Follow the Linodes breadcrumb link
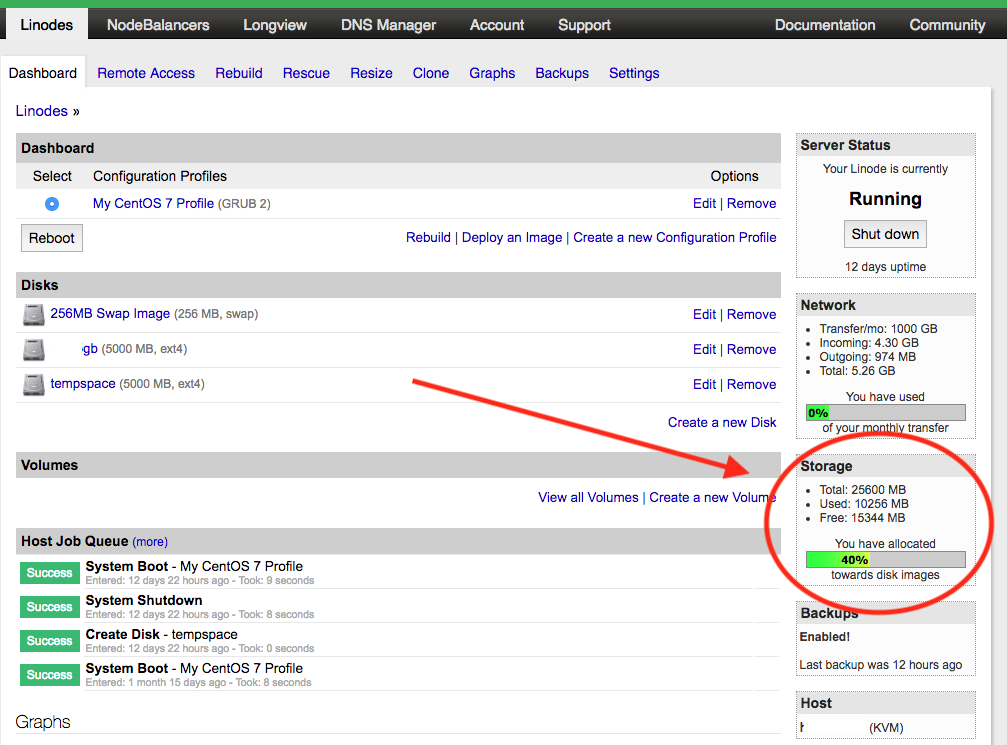This screenshot has width=1007, height=745. [42, 111]
